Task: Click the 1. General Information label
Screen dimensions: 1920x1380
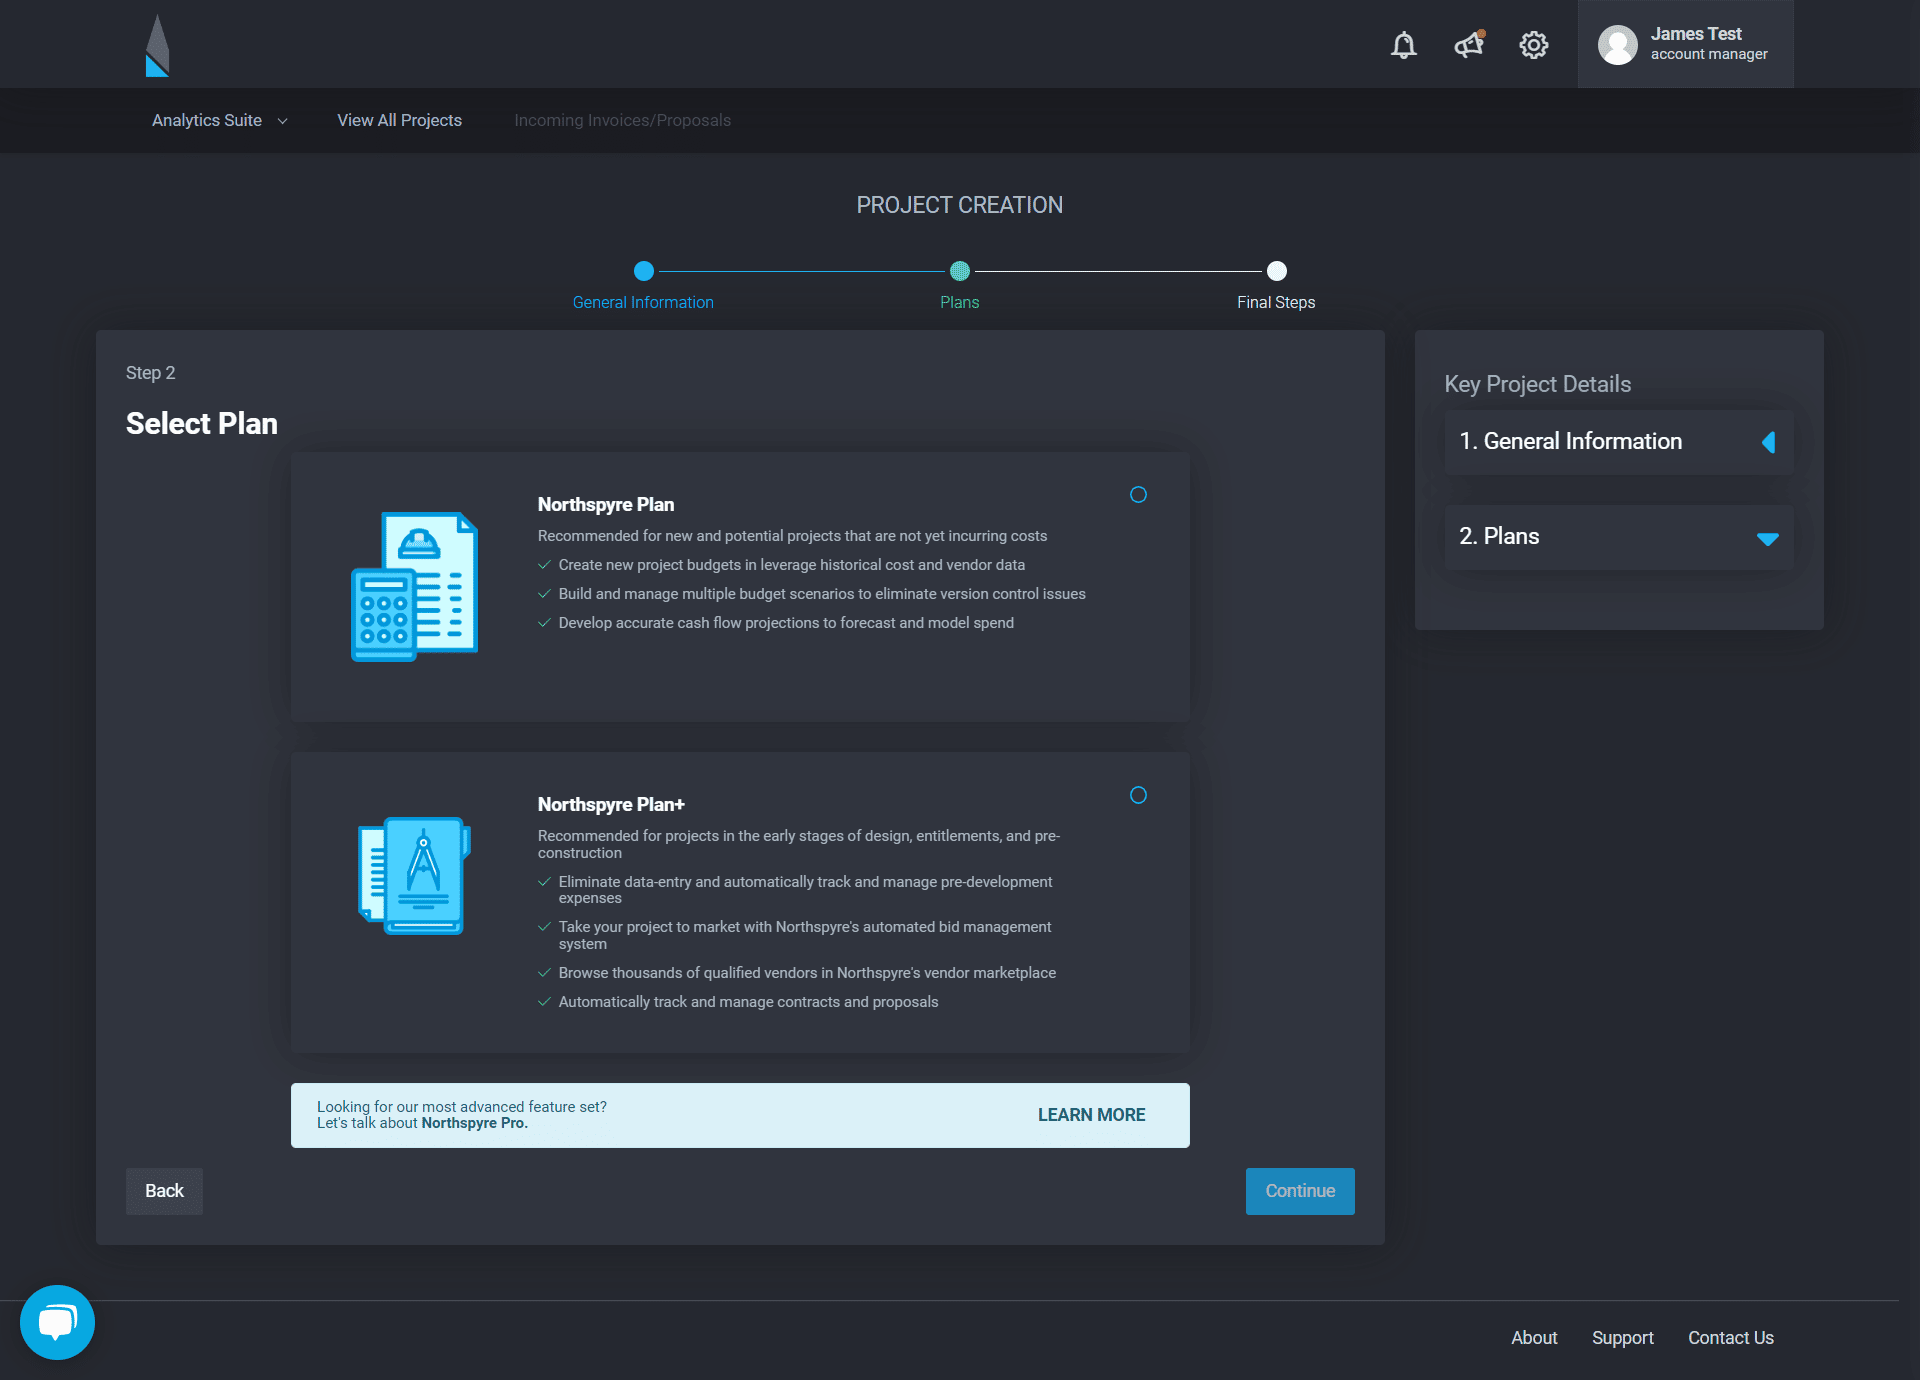Action: coord(1570,442)
